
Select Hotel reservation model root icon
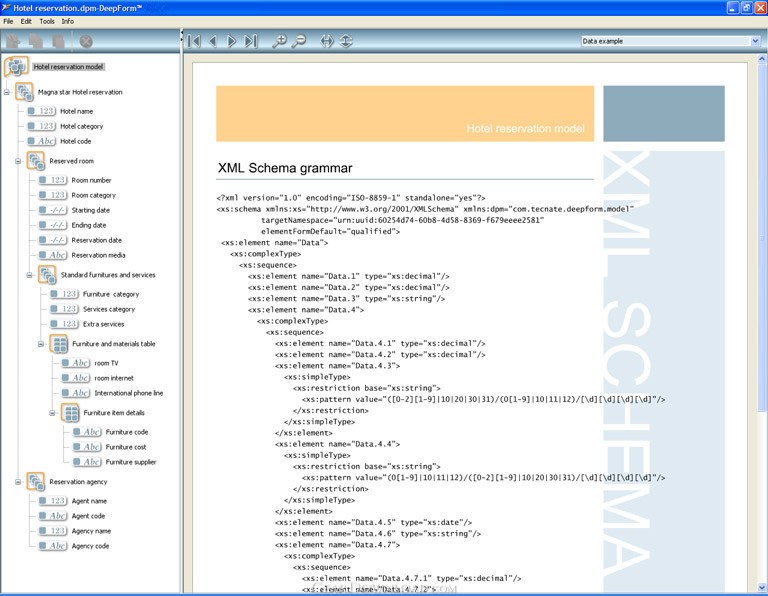(16, 66)
